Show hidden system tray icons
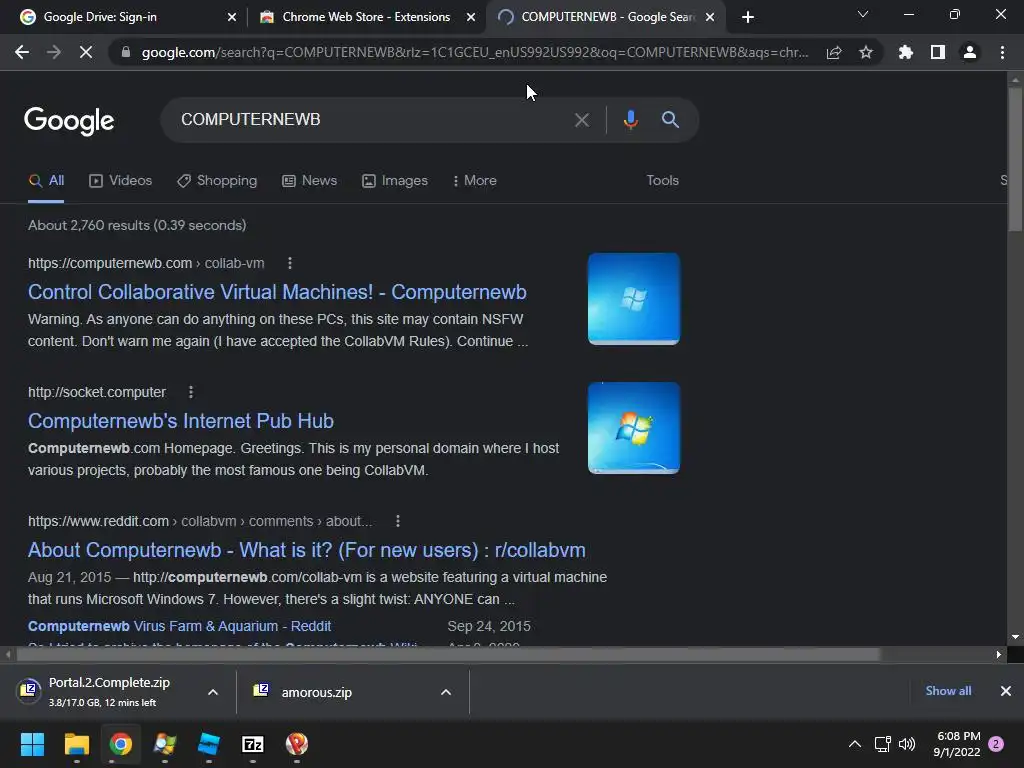Viewport: 1024px width, 768px height. click(x=854, y=744)
